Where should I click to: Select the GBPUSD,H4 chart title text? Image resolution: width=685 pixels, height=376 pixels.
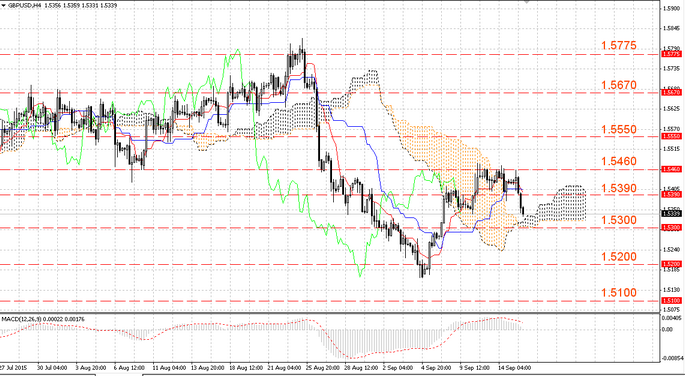pos(24,4)
